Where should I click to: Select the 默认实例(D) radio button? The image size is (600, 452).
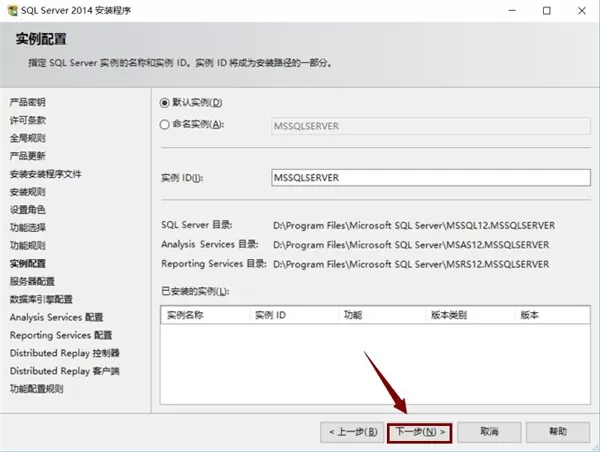coord(165,103)
